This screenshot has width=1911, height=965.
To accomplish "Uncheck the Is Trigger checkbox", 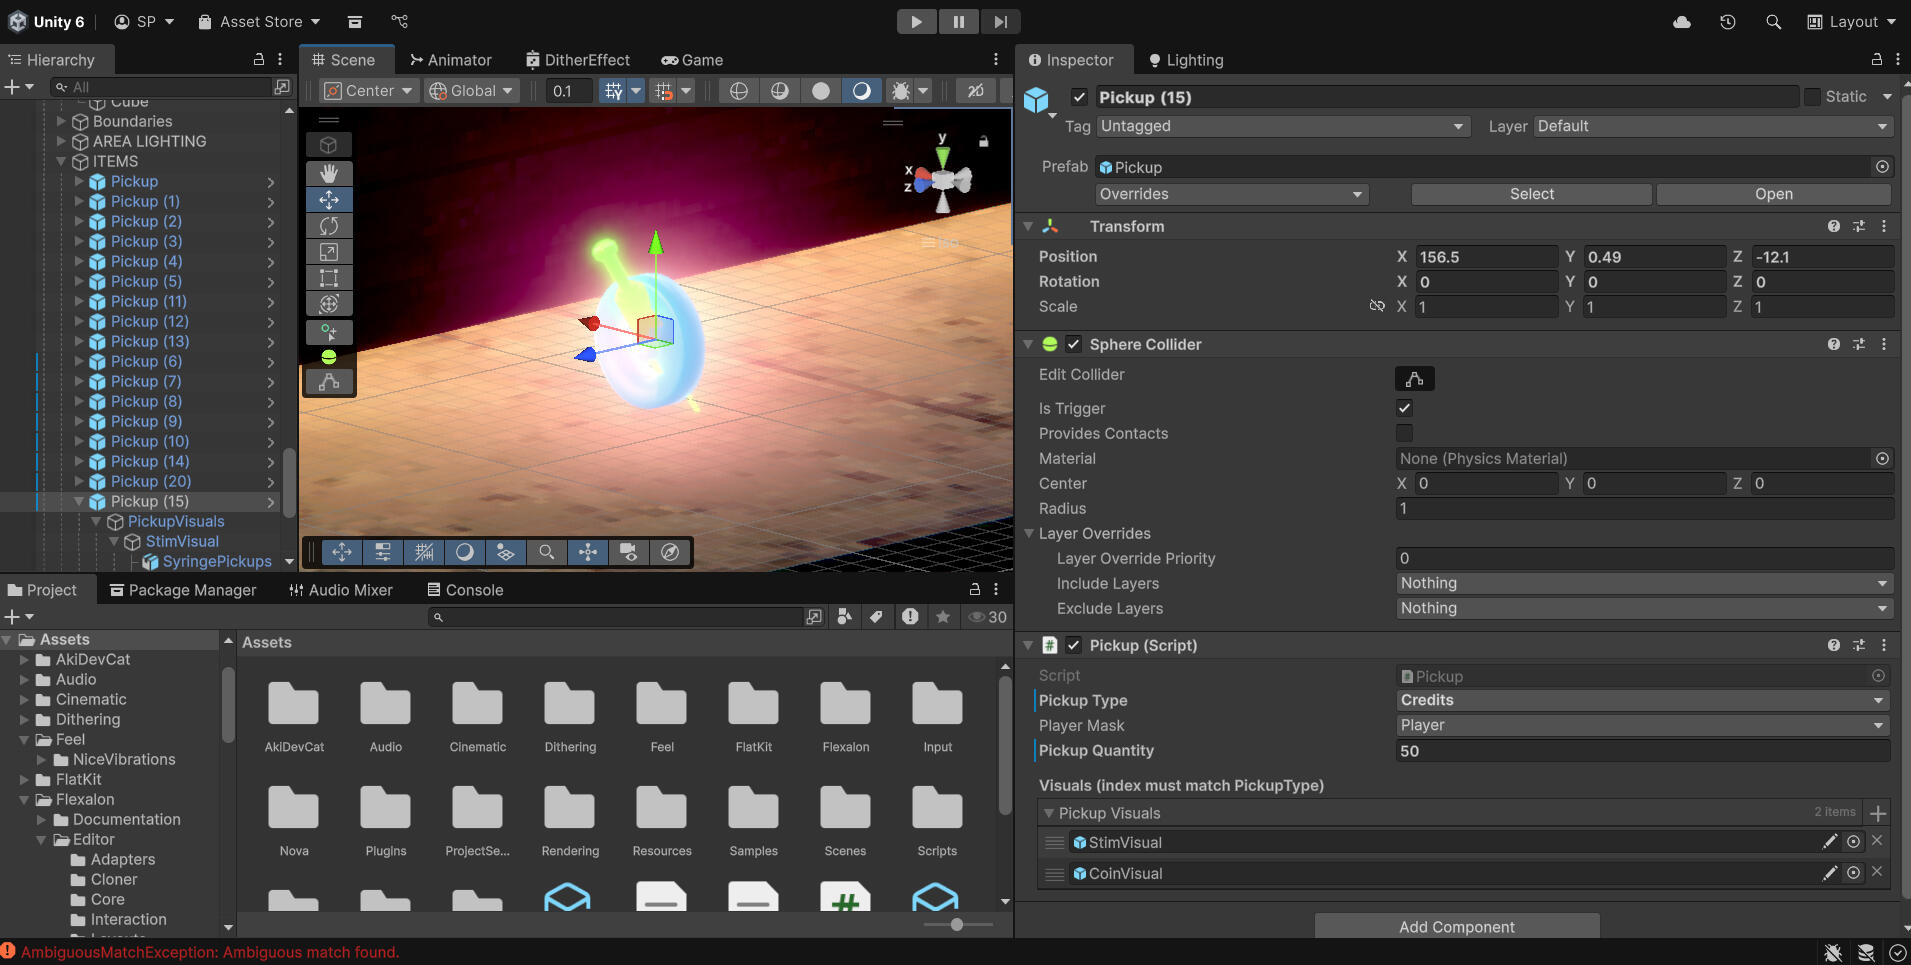I will (1404, 408).
